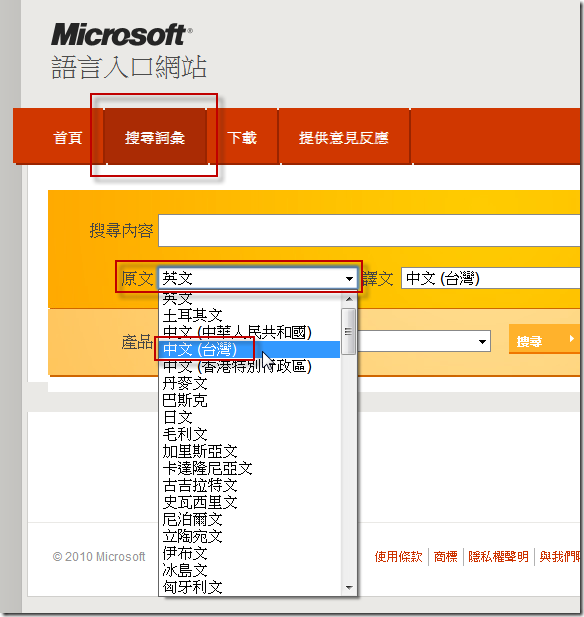Open the 使用條款 terms of use link

click(x=398, y=556)
